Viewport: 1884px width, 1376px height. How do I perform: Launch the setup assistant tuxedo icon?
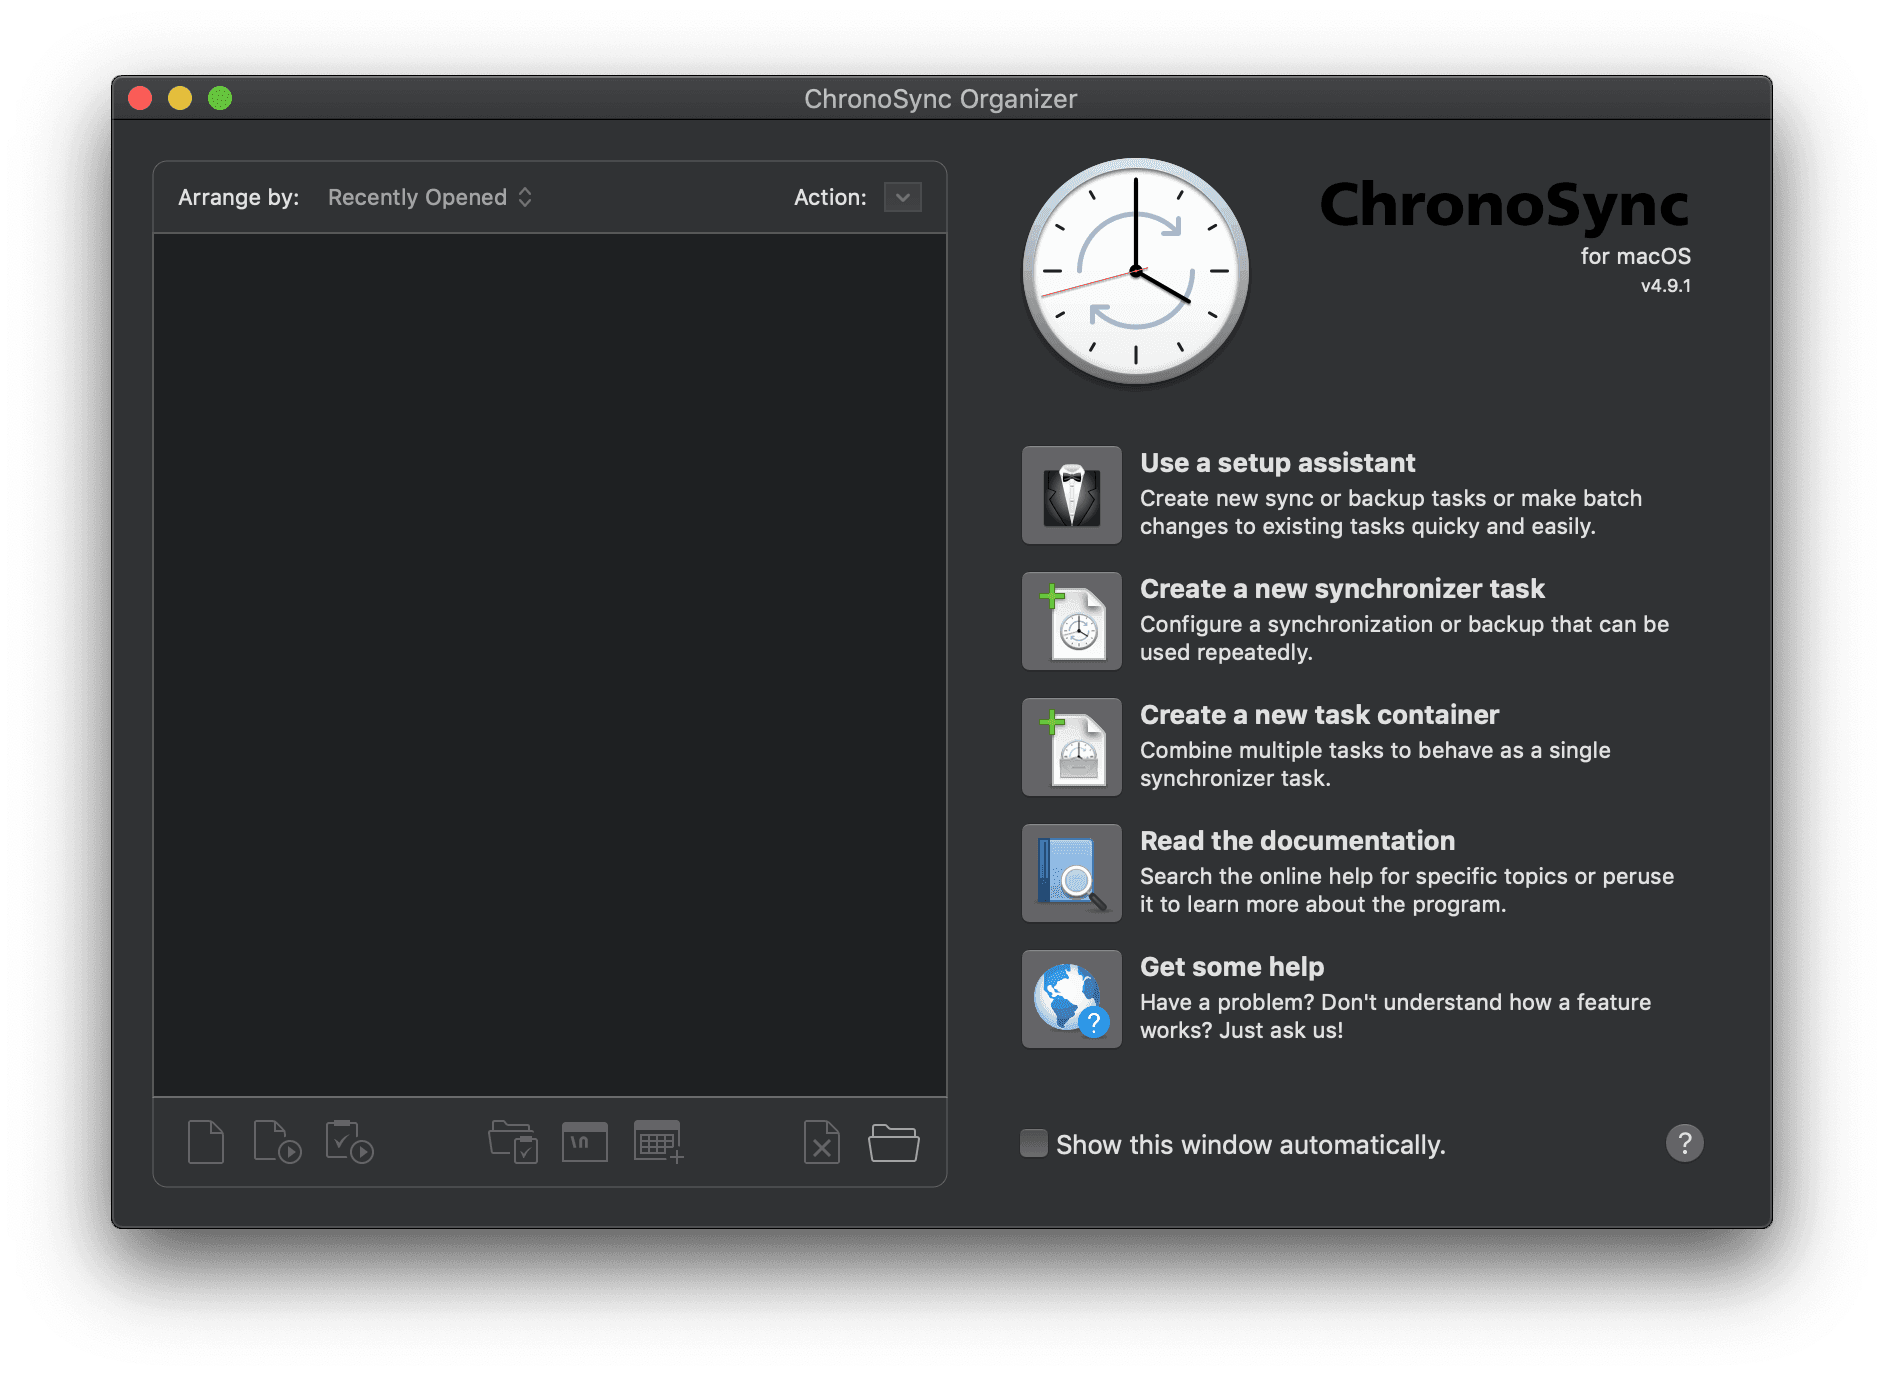click(x=1072, y=495)
